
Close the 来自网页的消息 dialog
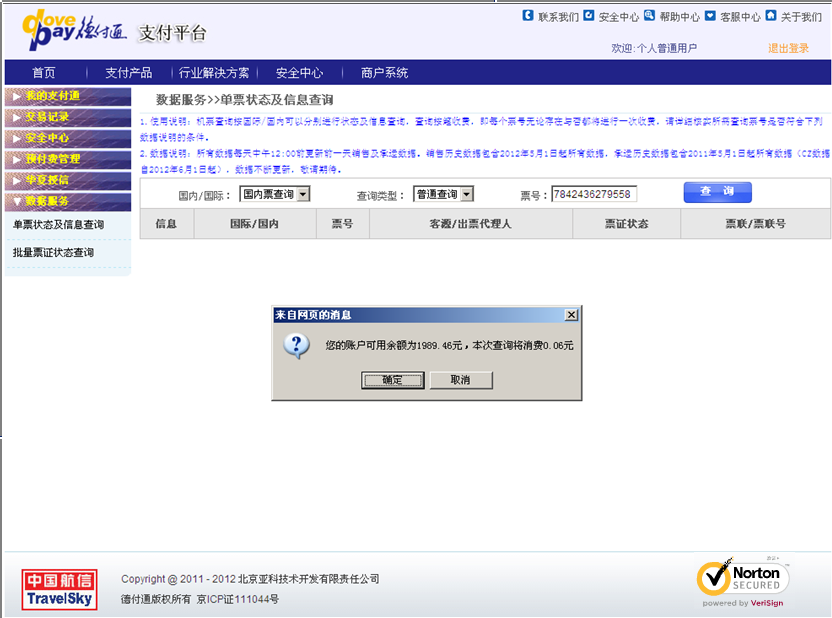click(x=571, y=315)
